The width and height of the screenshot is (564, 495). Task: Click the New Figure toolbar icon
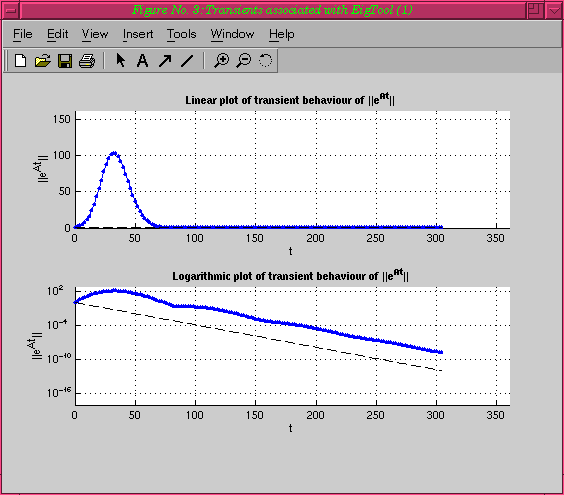coord(21,60)
